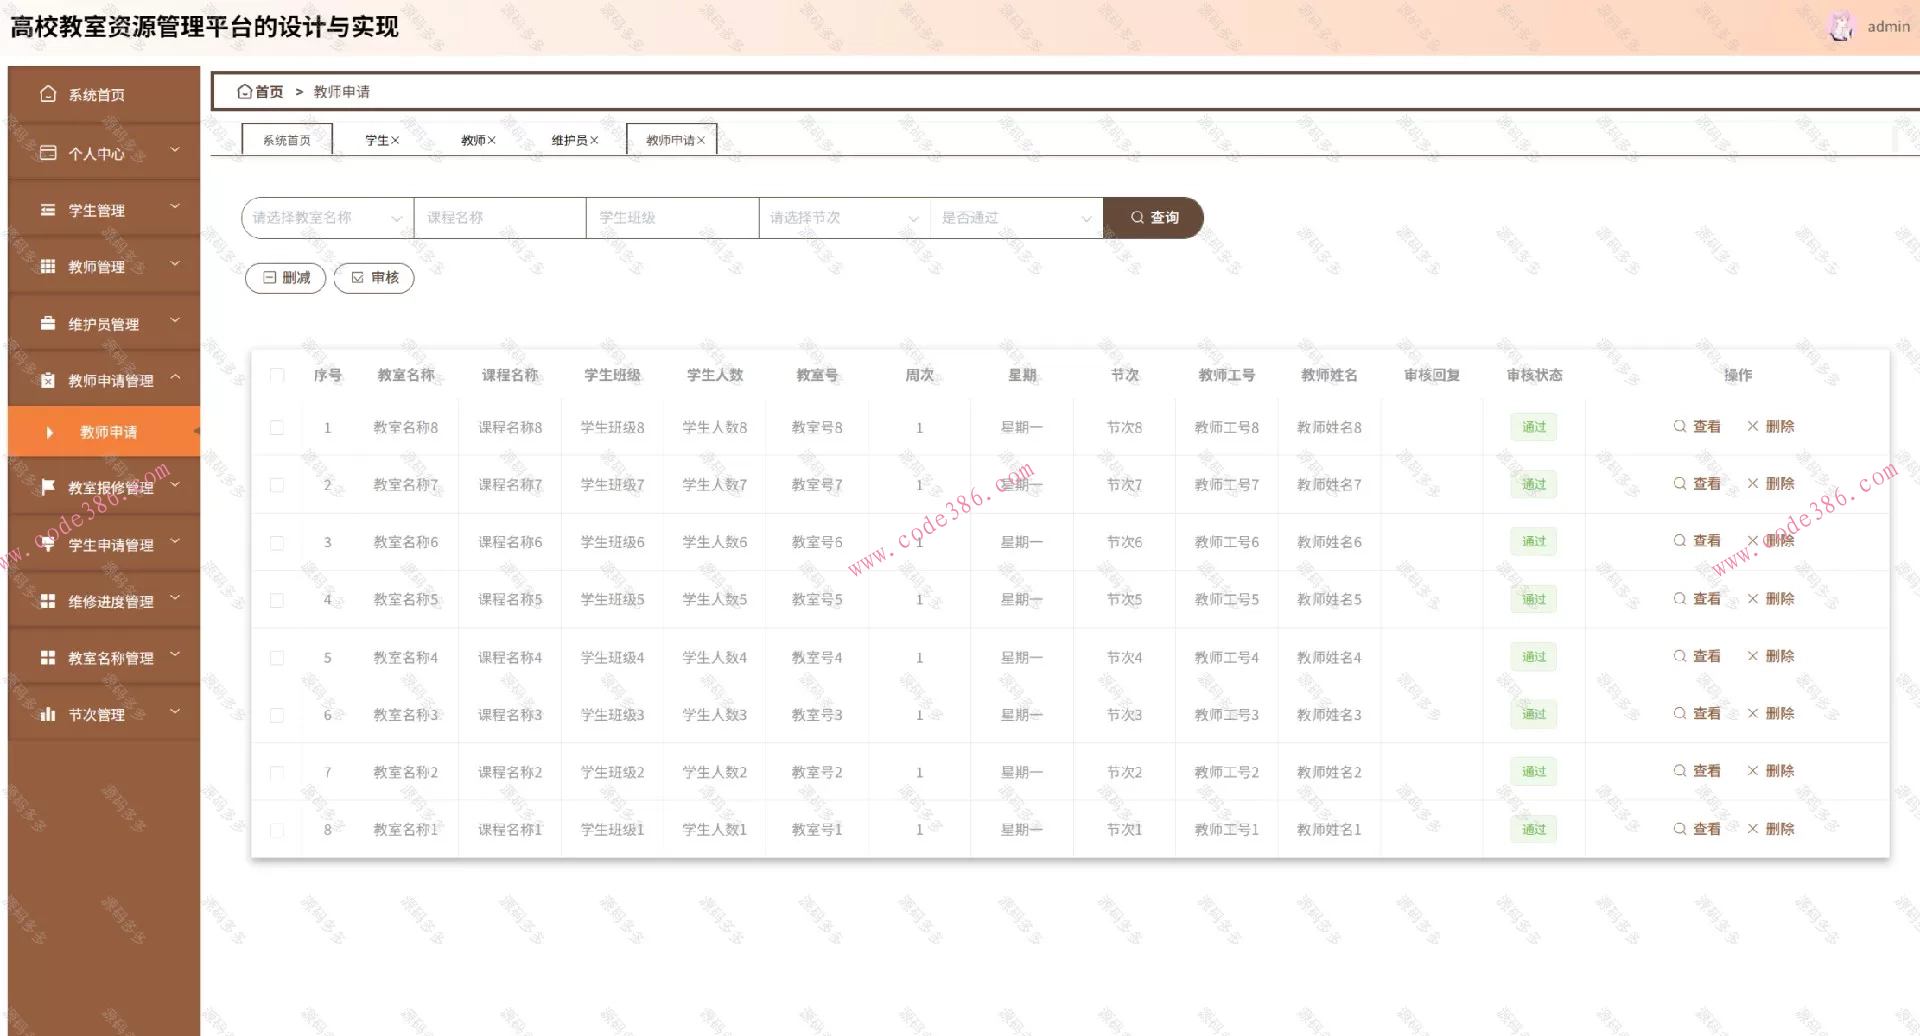This screenshot has width=1920, height=1036.
Task: Click the home icon beside 系统首页 in sidebar
Action: (48, 94)
